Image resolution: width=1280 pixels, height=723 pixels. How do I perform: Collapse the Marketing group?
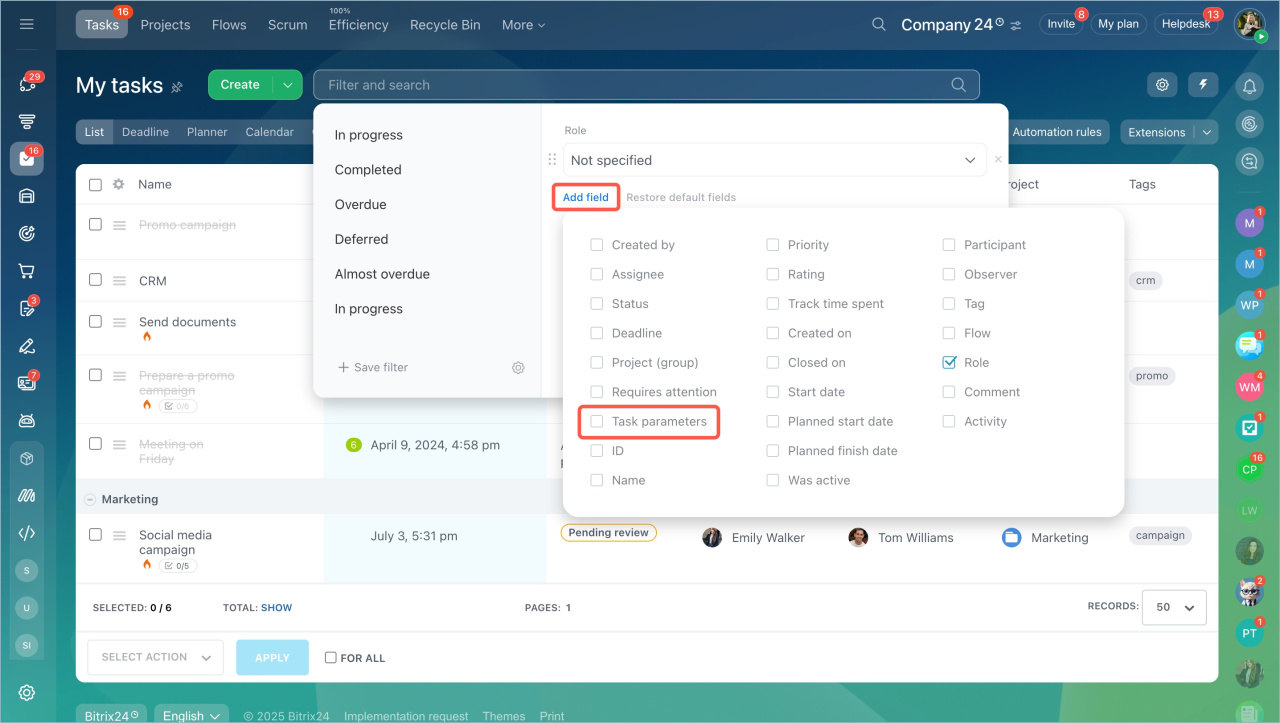tap(89, 499)
